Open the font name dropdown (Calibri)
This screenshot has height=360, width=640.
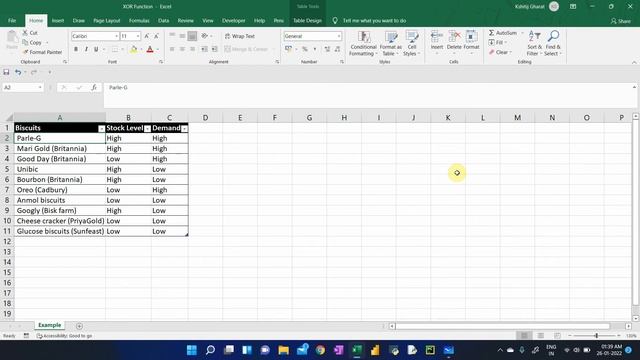pyautogui.click(x=116, y=36)
